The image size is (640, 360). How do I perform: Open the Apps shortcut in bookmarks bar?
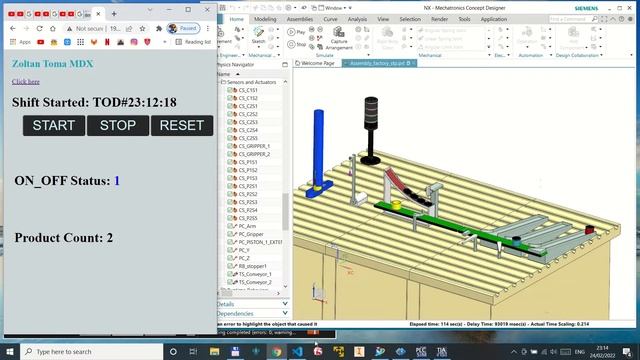coord(20,42)
